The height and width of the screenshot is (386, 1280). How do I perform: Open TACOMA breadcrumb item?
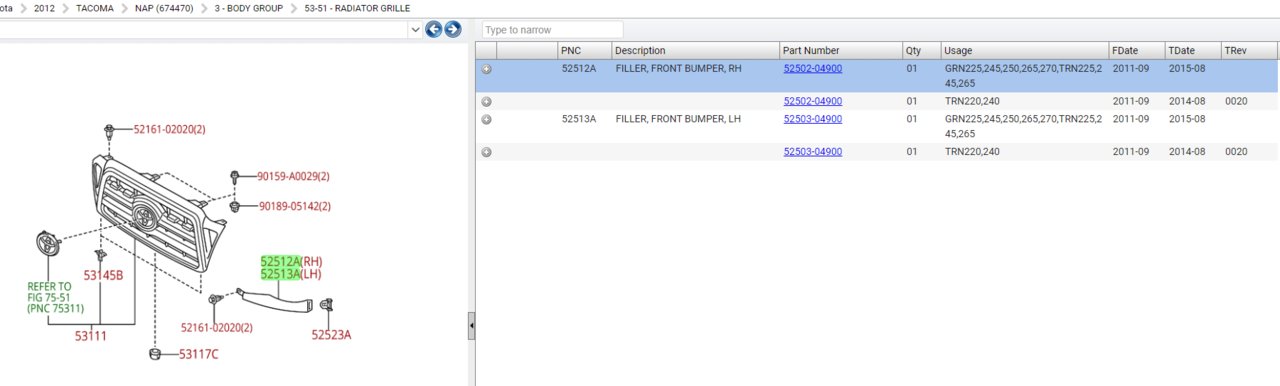click(95, 8)
